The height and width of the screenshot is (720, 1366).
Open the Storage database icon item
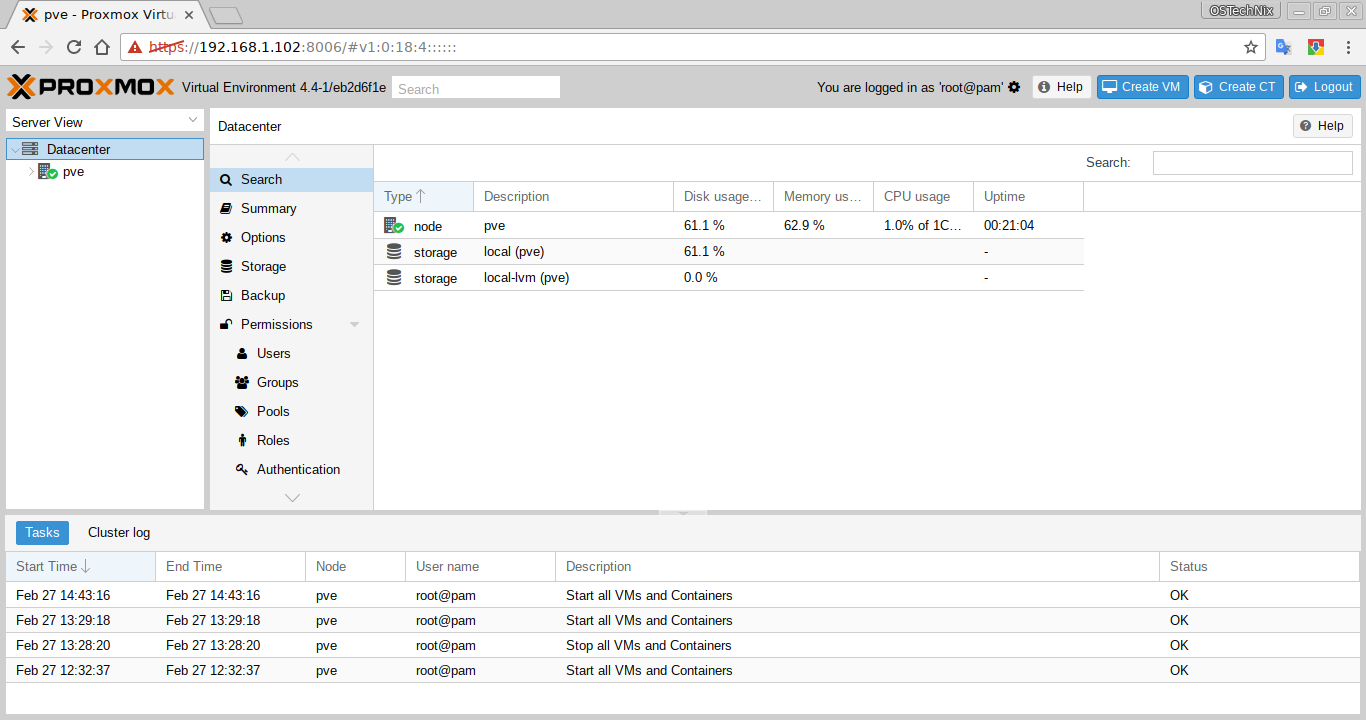pos(227,267)
